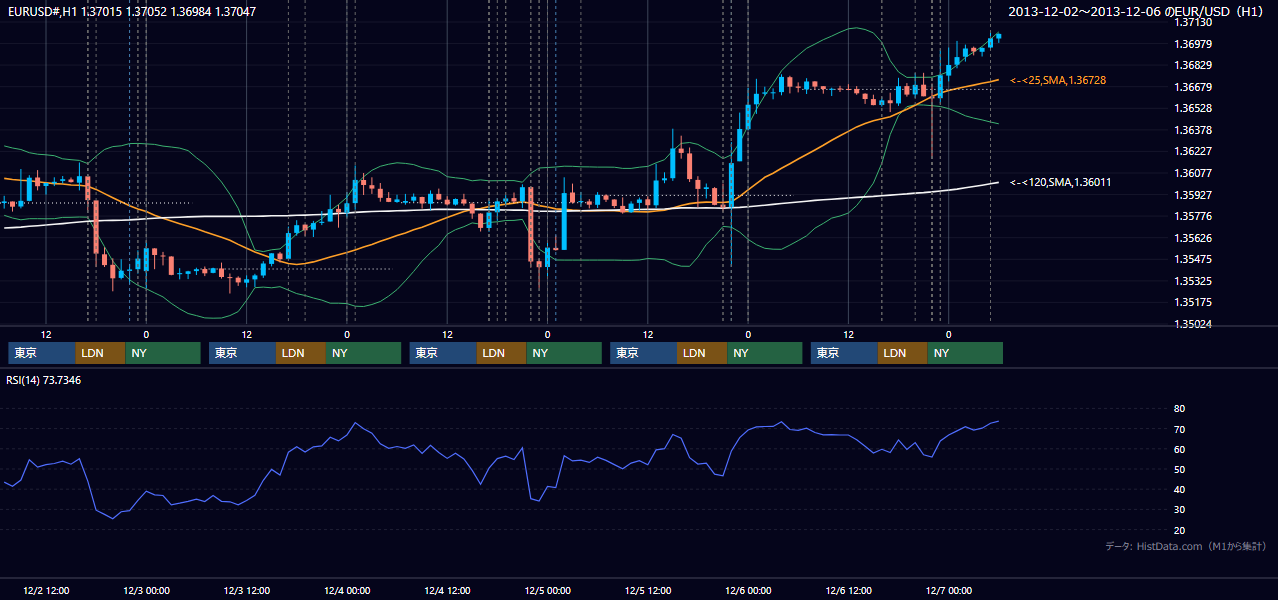Click price axis label 1.36979
This screenshot has height=600, width=1278.
pyautogui.click(x=1193, y=44)
